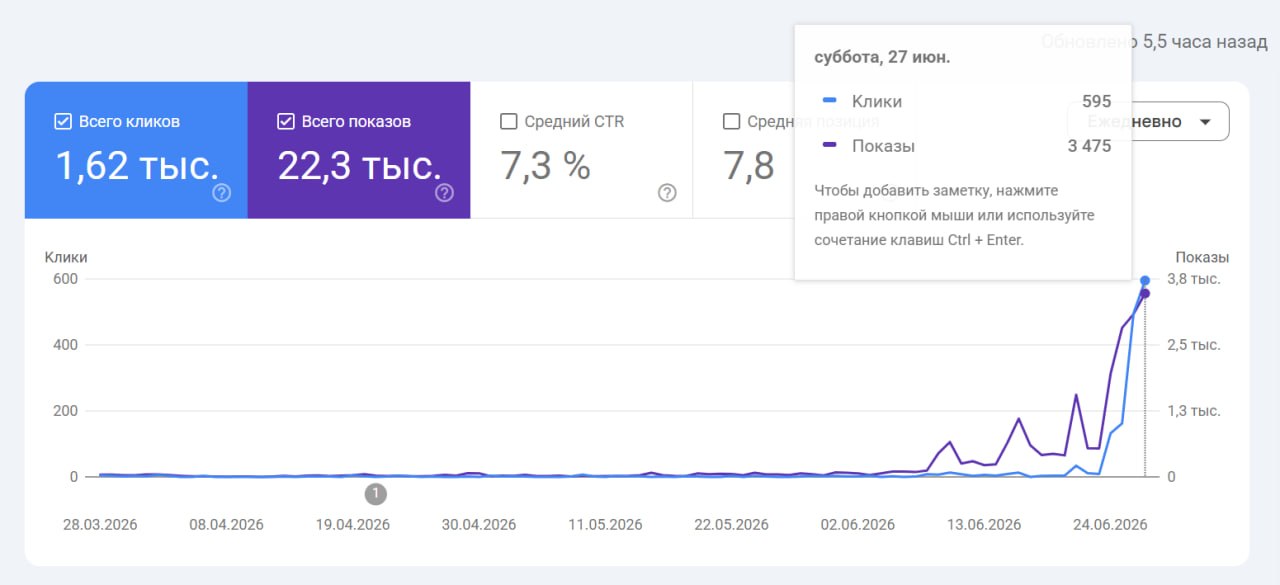Click the 19.04.2026 axis date label

point(352,525)
